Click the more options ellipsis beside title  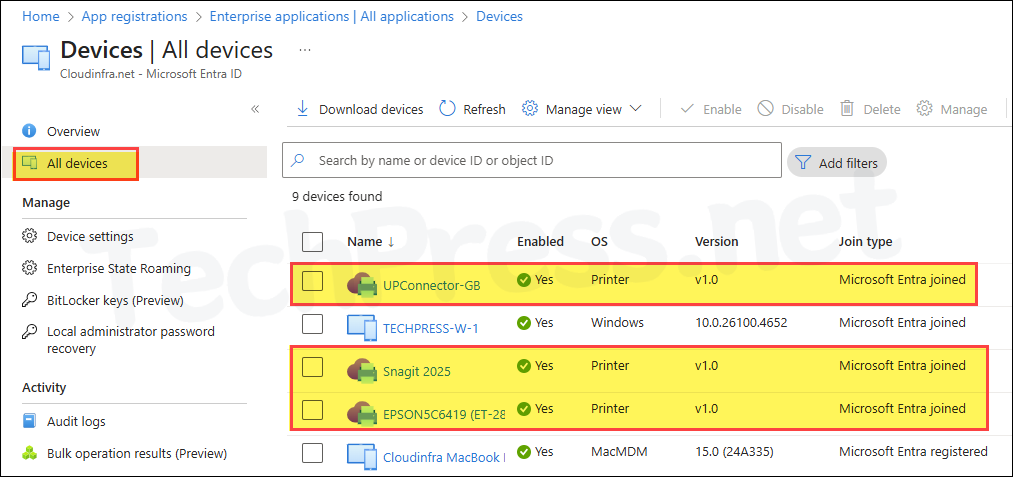[x=305, y=50]
